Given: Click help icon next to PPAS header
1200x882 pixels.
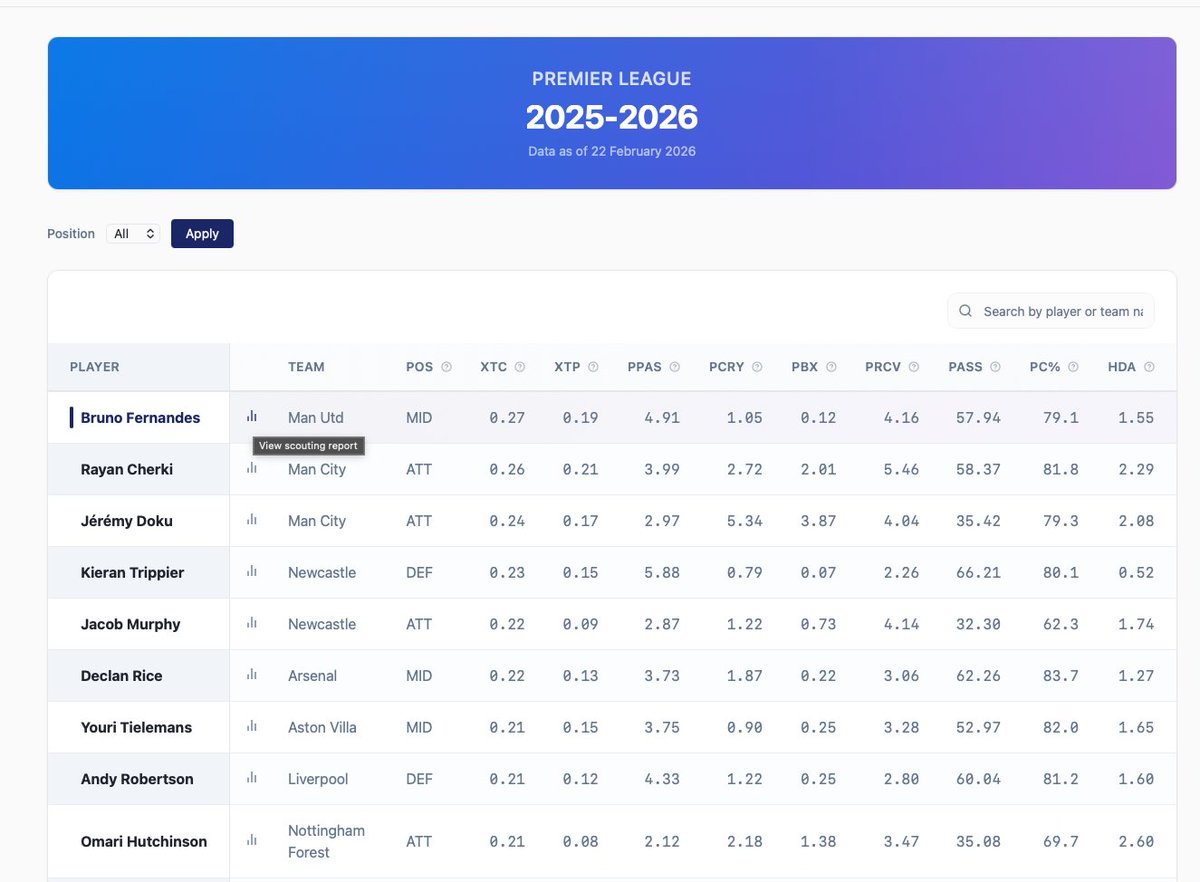Looking at the screenshot, I should [675, 367].
